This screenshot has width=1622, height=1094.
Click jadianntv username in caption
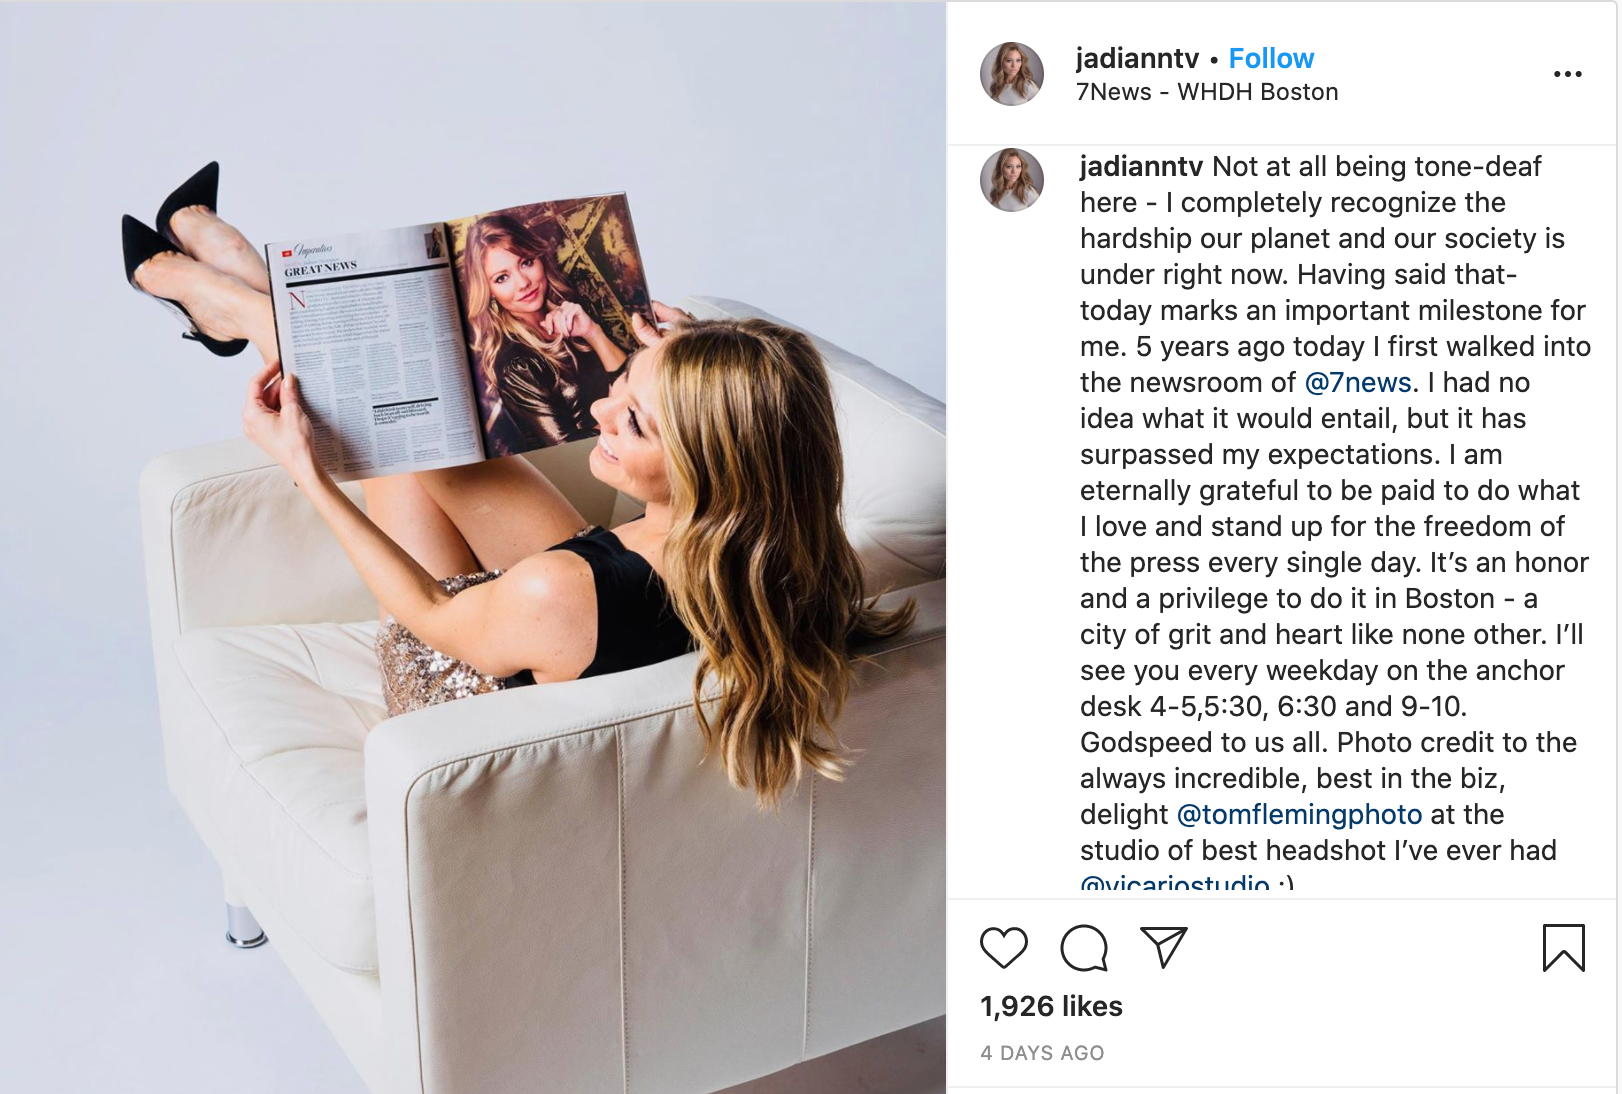tap(1141, 166)
